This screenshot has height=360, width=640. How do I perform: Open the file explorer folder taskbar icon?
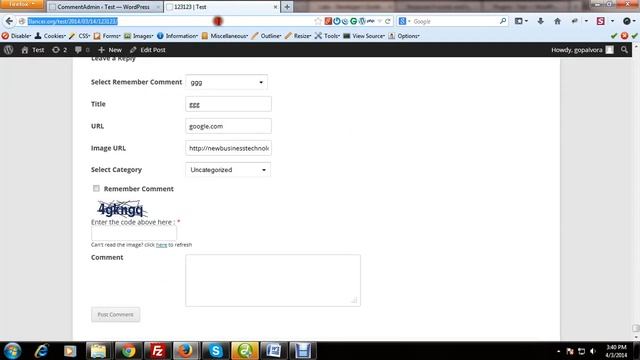coord(98,351)
